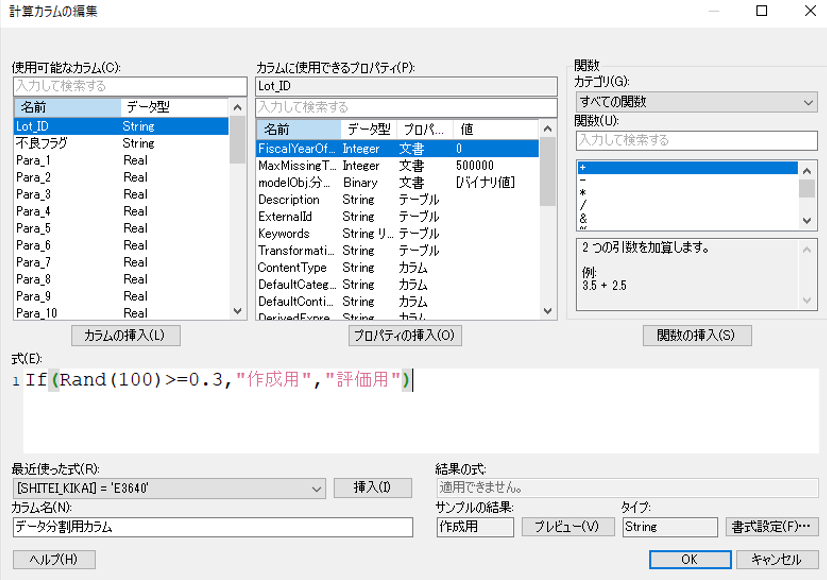Confirm with the OK button

[689, 560]
